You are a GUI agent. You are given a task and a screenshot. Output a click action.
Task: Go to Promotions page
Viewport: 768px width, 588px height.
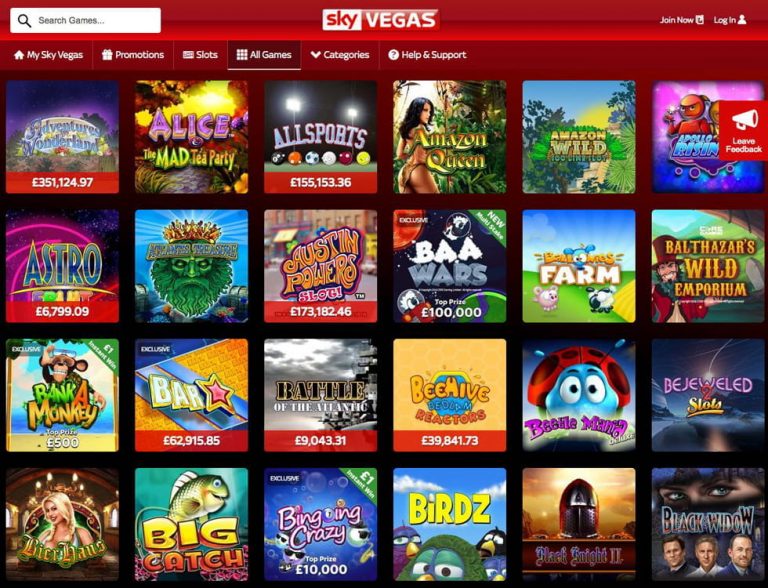click(133, 55)
